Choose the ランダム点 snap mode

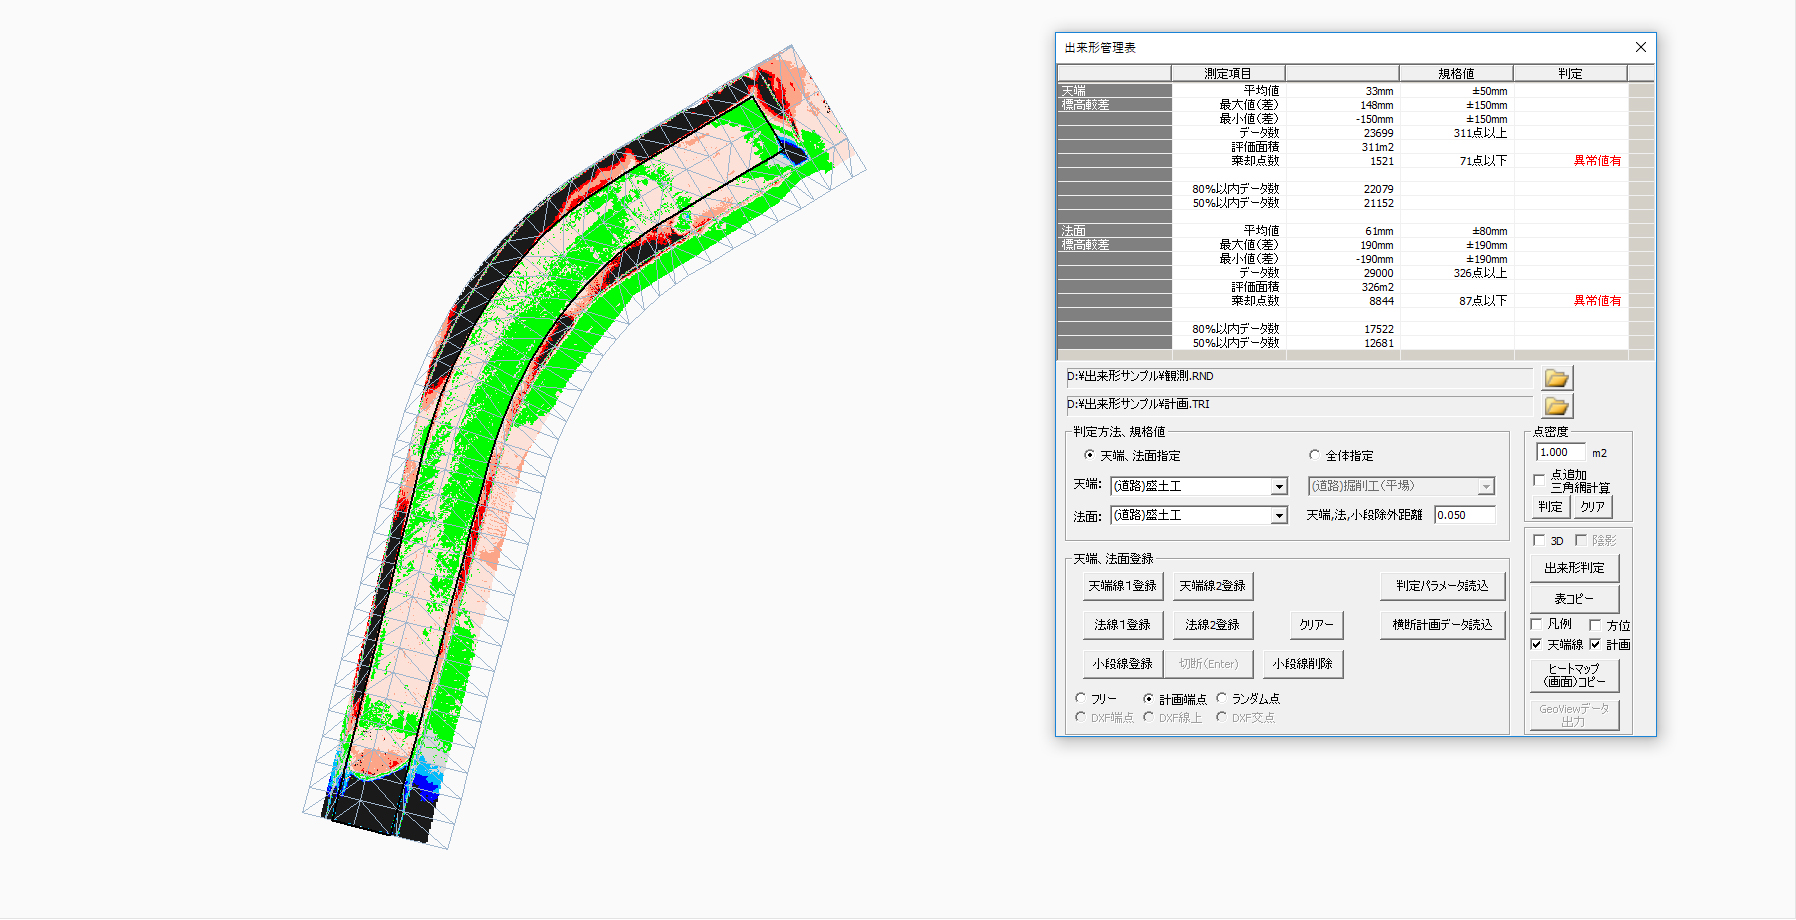(1222, 698)
